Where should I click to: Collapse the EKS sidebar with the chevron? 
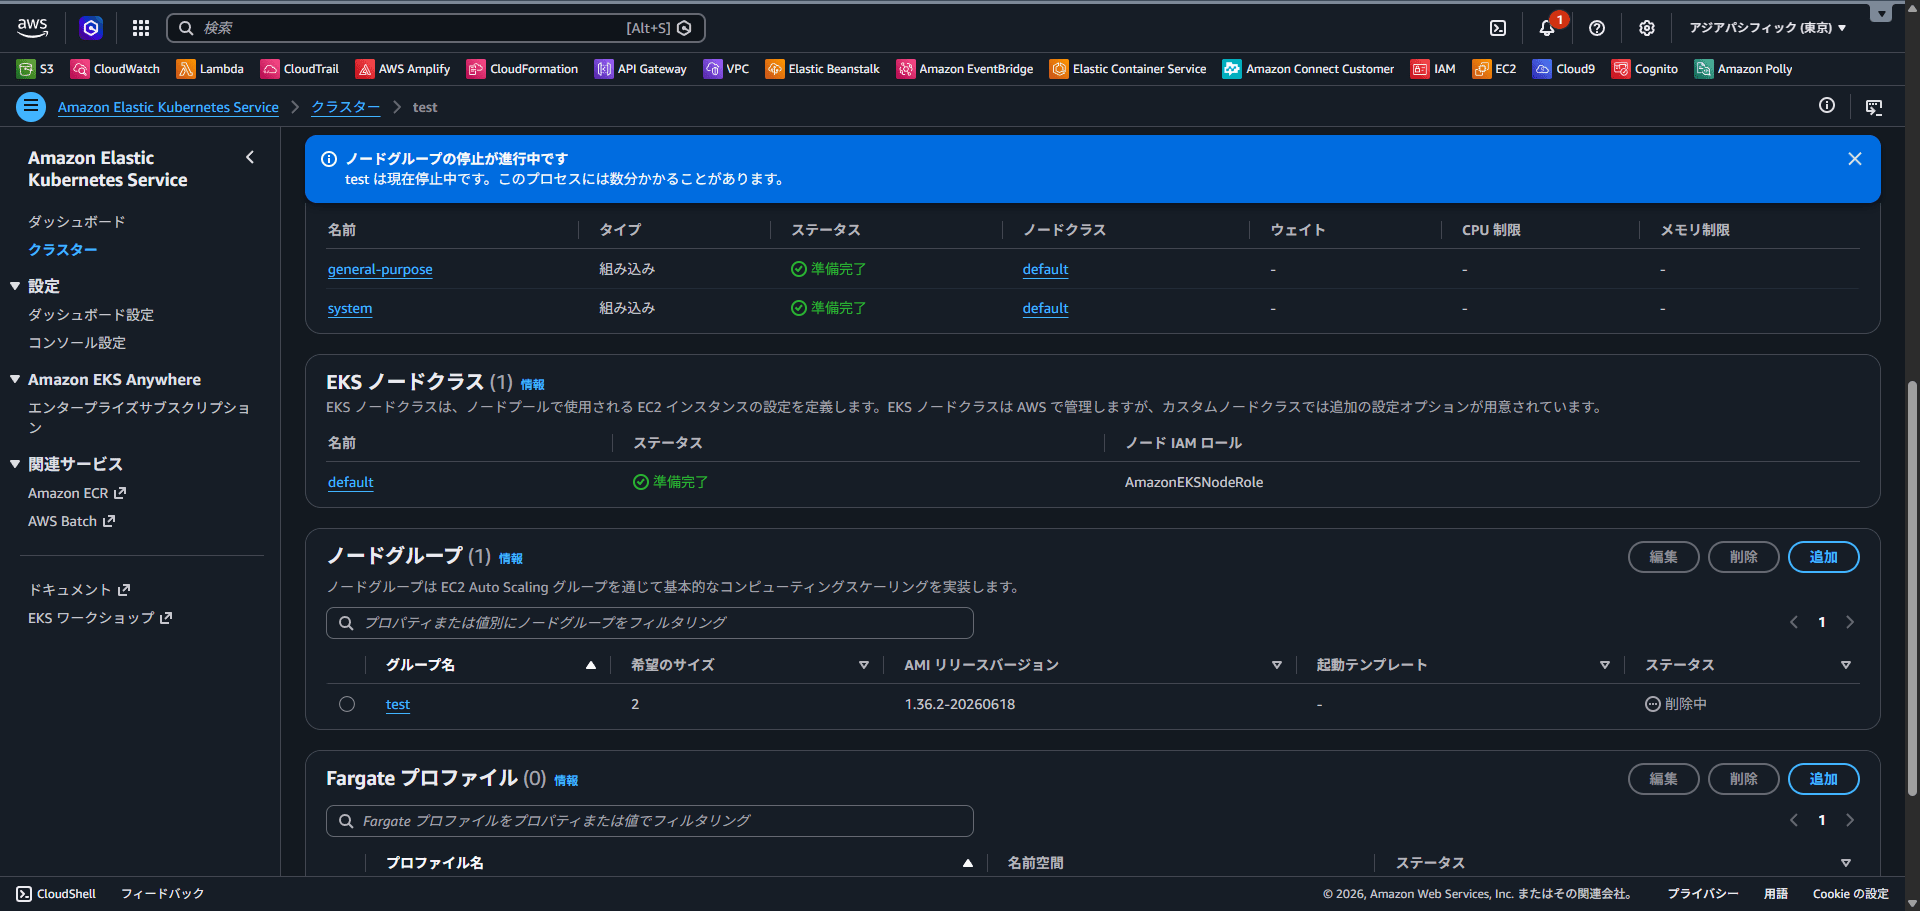[x=250, y=157]
